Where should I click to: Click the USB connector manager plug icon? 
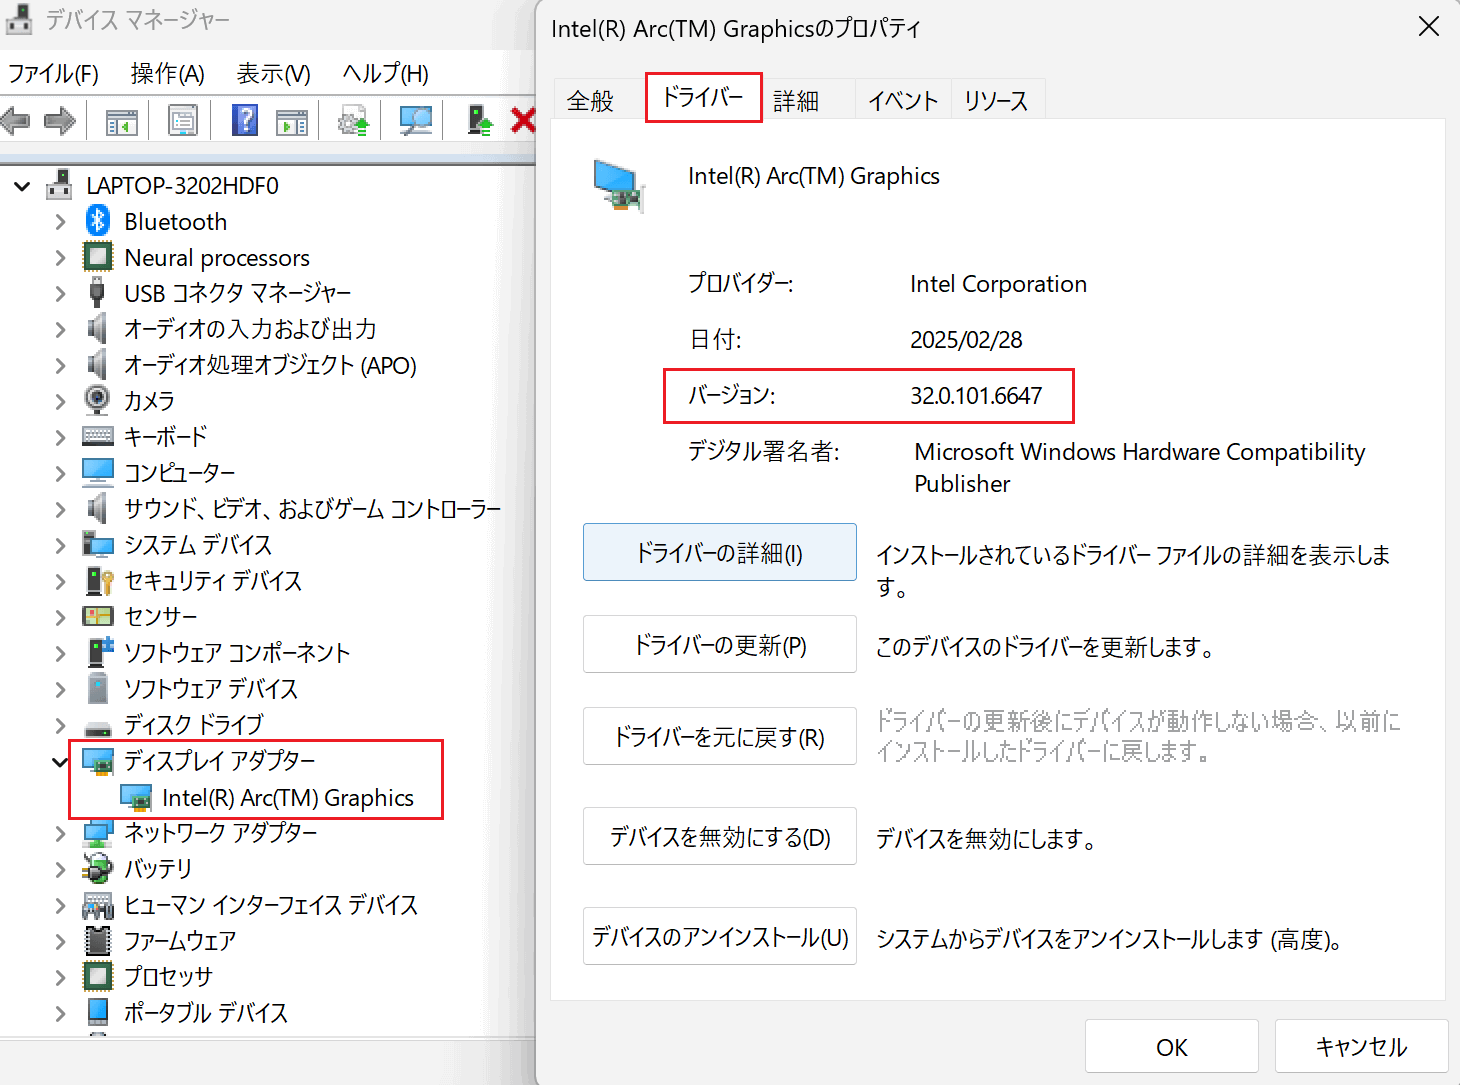point(97,293)
